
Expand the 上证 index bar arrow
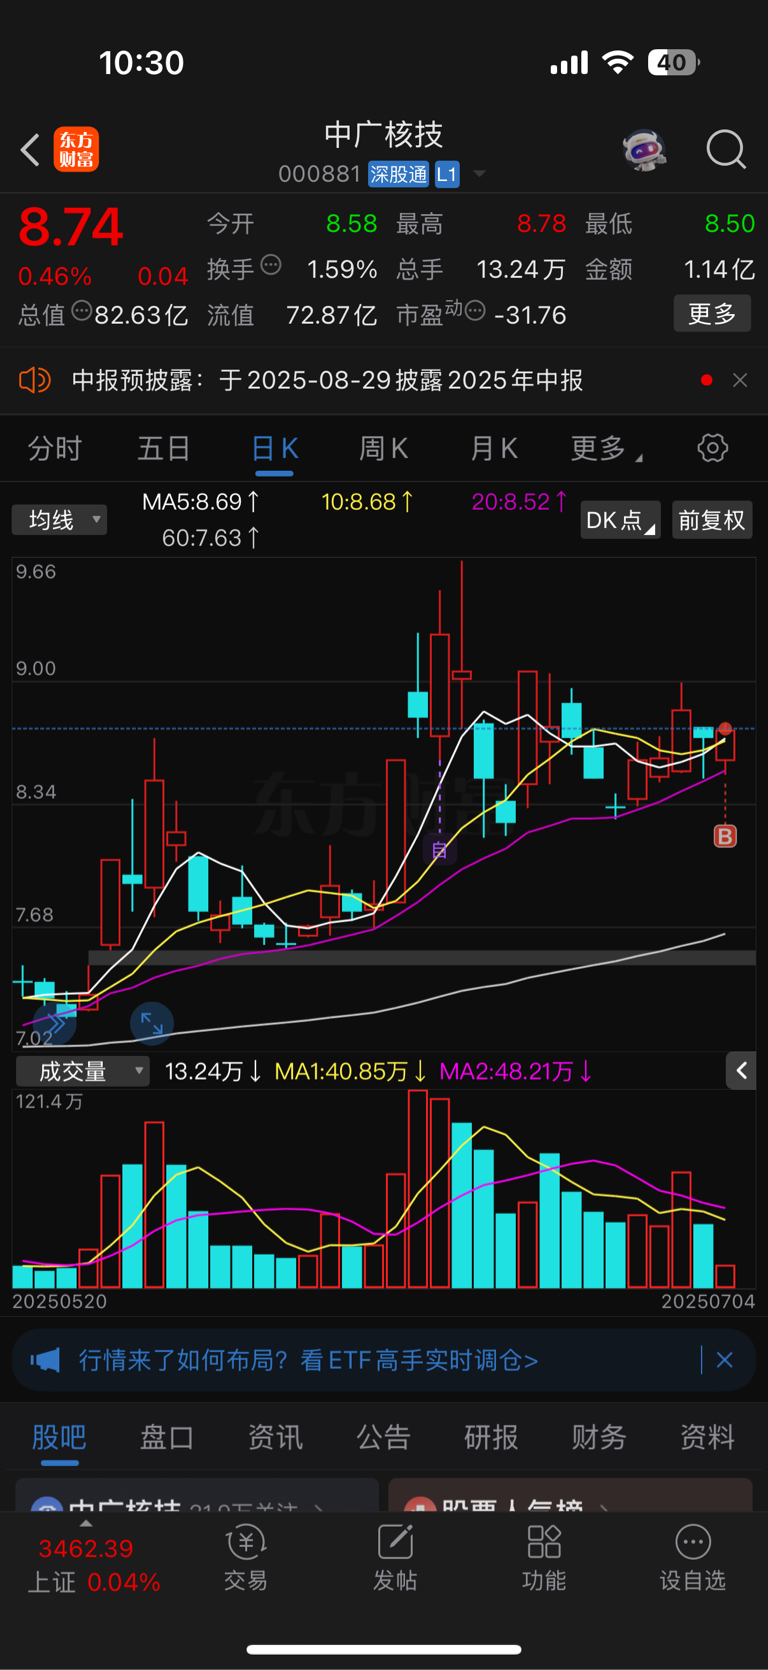click(86, 1524)
